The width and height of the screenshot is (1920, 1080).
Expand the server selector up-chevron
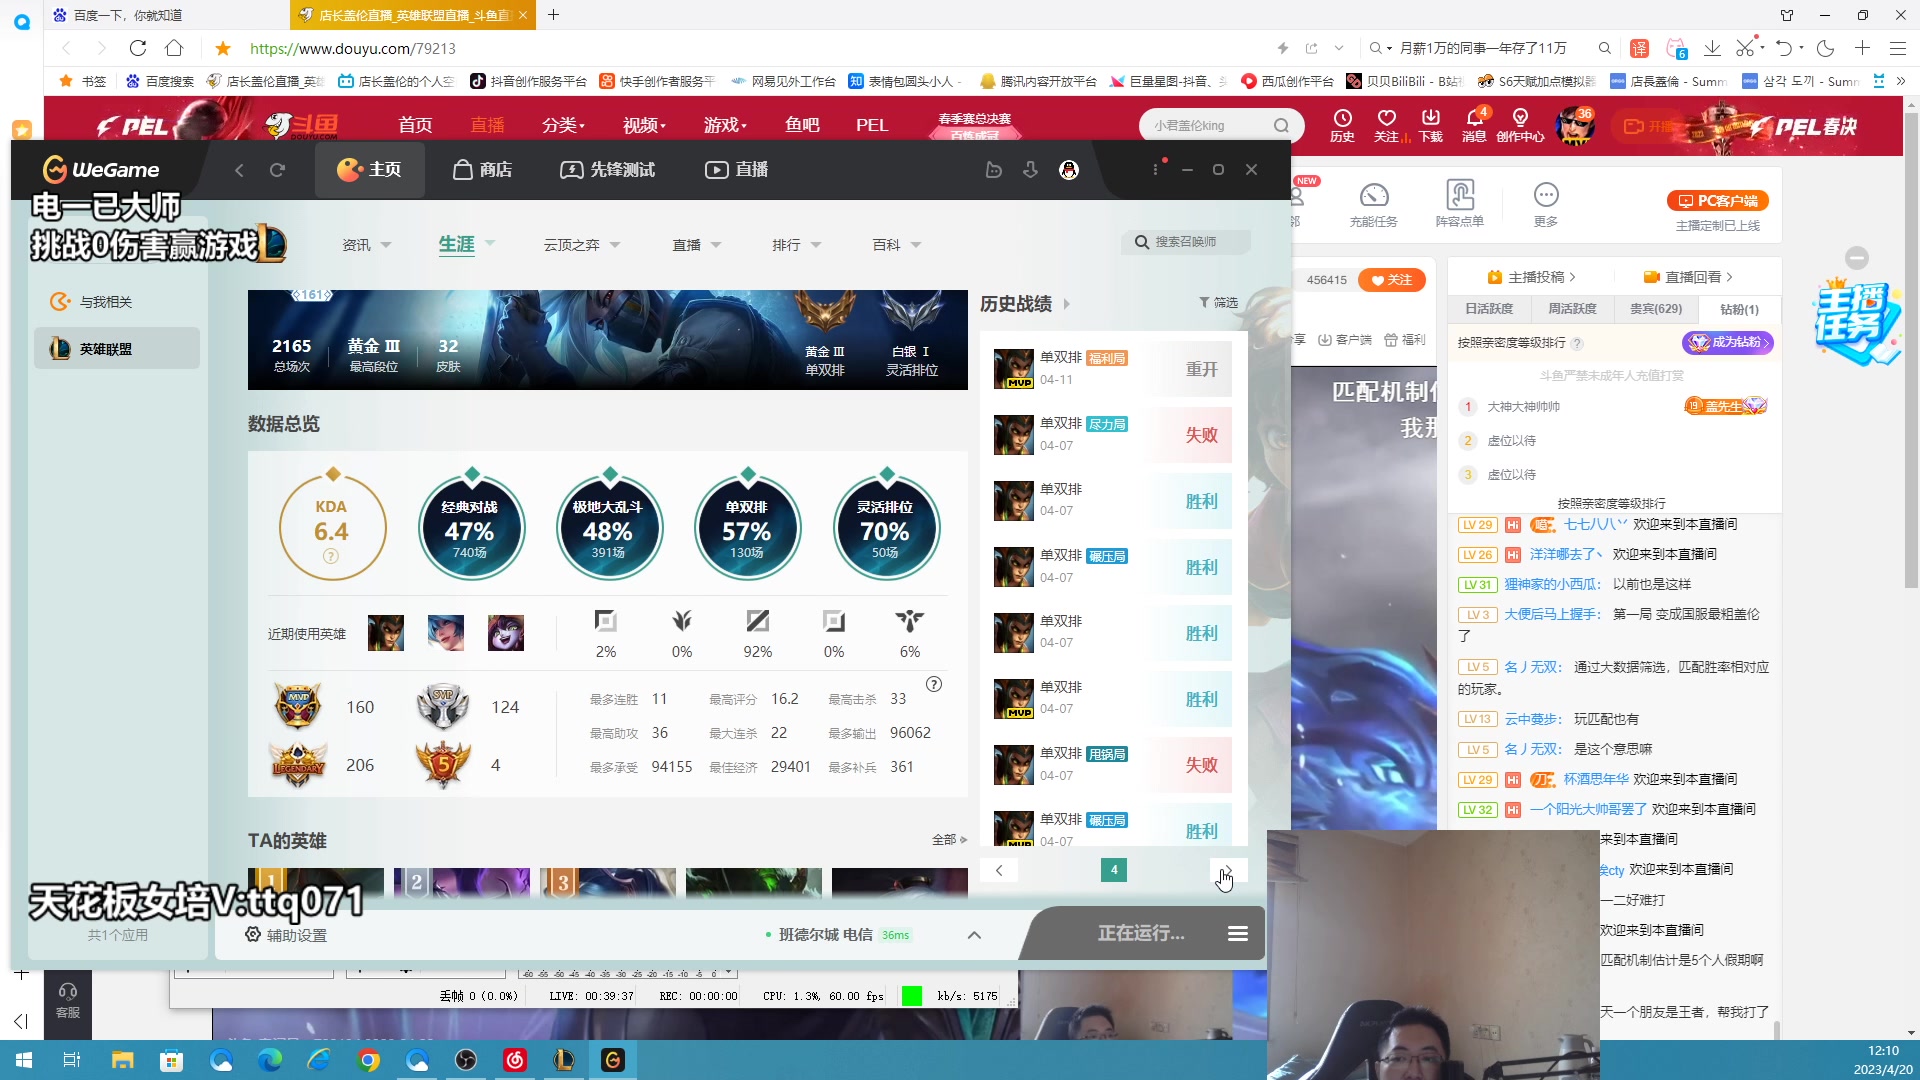(974, 935)
